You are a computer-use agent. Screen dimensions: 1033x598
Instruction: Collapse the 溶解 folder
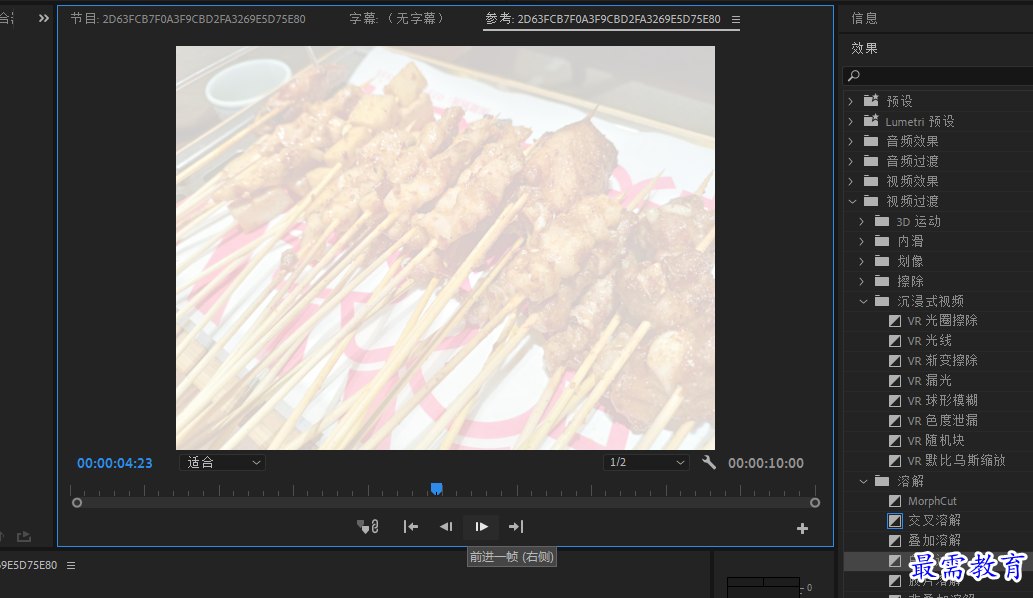tap(863, 481)
